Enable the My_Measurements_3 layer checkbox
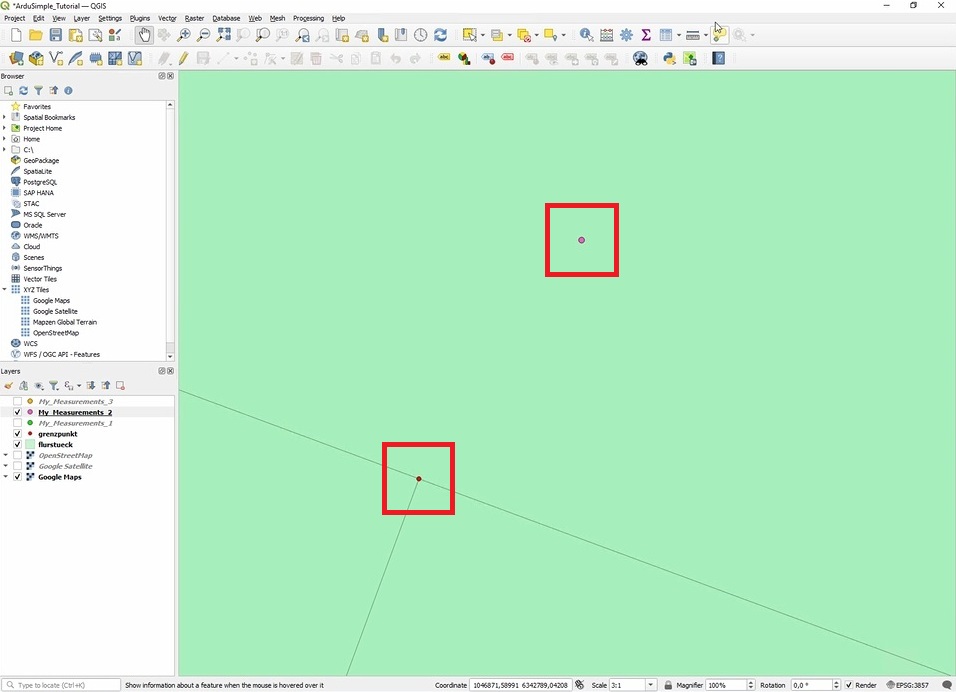 click(17, 401)
